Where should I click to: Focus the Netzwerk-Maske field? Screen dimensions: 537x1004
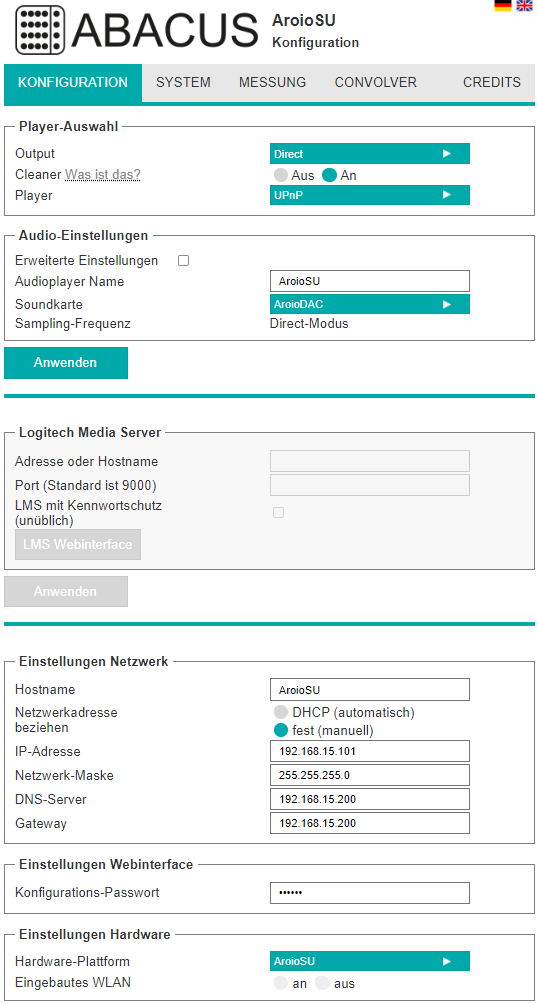pyautogui.click(x=370, y=775)
